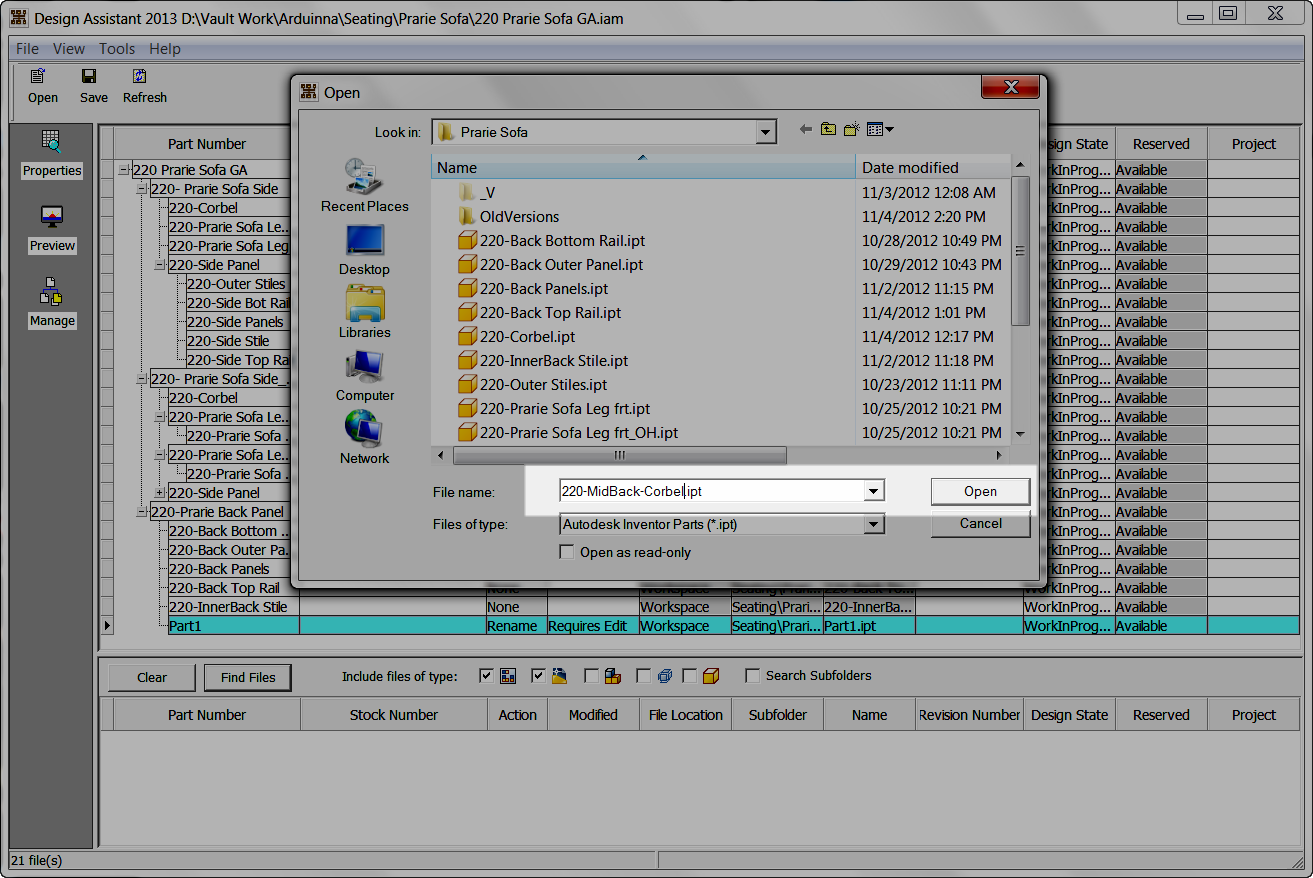Check the Open as read-only checkbox

pos(567,551)
